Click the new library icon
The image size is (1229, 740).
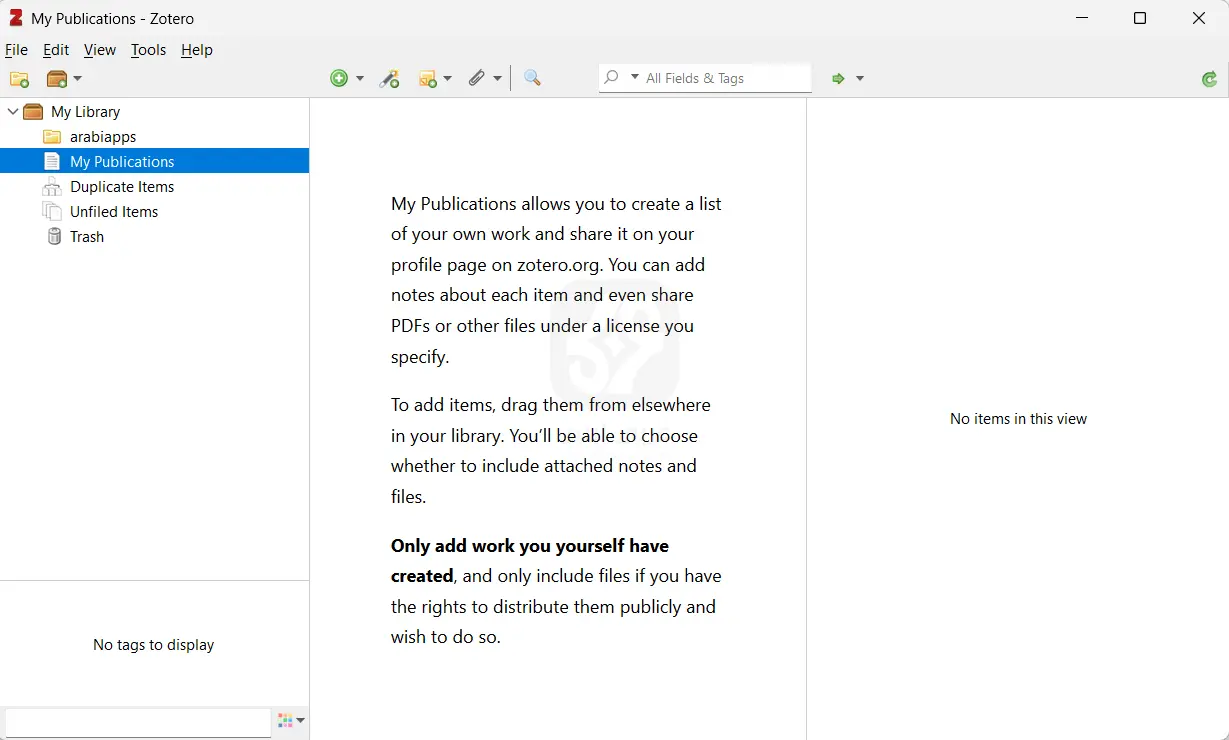click(x=58, y=79)
